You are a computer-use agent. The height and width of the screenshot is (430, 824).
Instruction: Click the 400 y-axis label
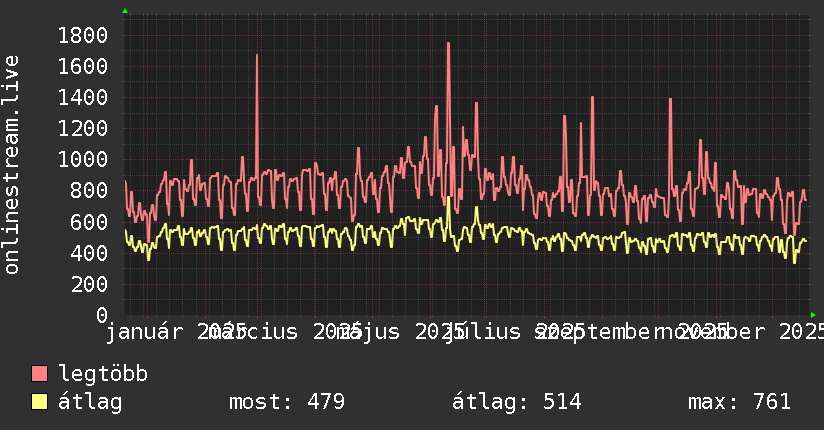(89, 253)
